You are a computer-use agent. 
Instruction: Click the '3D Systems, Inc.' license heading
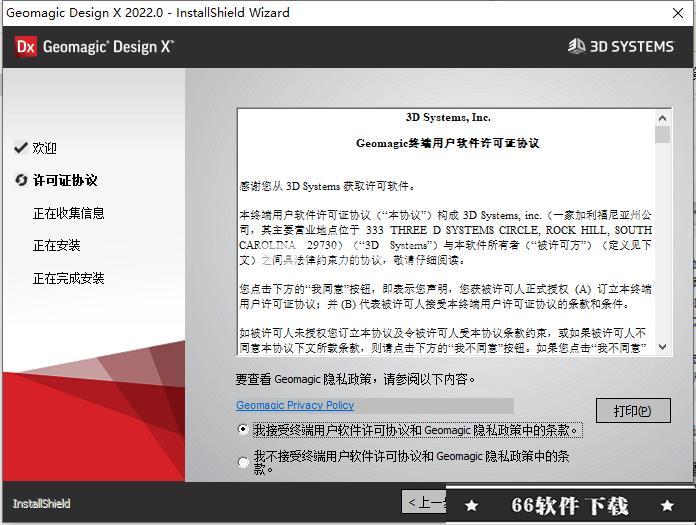[448, 118]
